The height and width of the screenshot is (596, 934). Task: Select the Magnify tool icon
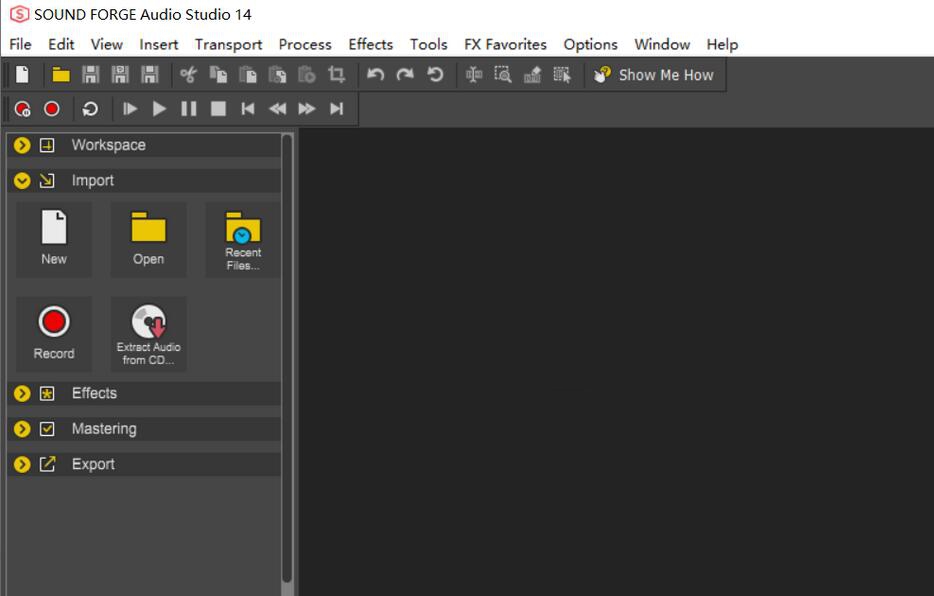click(503, 74)
